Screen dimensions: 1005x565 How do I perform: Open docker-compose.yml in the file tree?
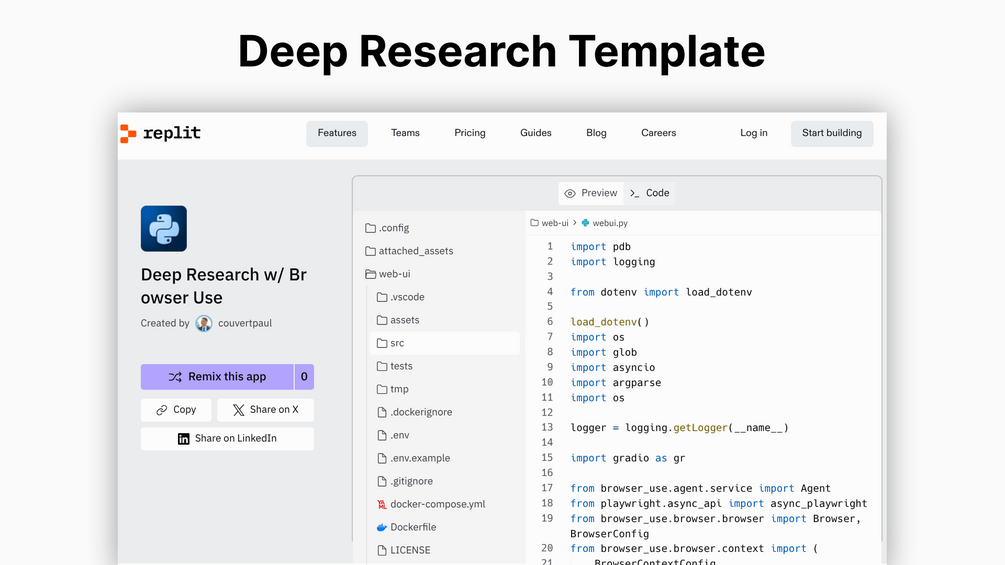pyautogui.click(x=438, y=505)
